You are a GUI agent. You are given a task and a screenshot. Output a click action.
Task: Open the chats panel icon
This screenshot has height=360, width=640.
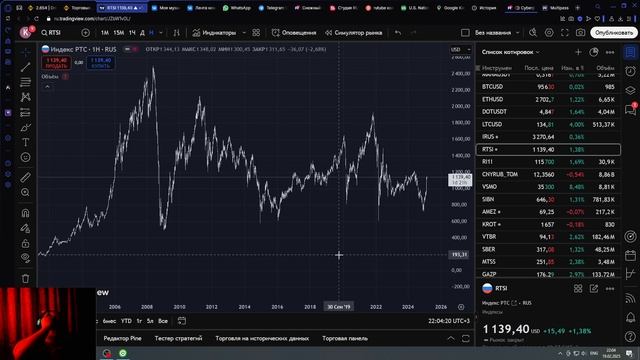tap(630, 109)
